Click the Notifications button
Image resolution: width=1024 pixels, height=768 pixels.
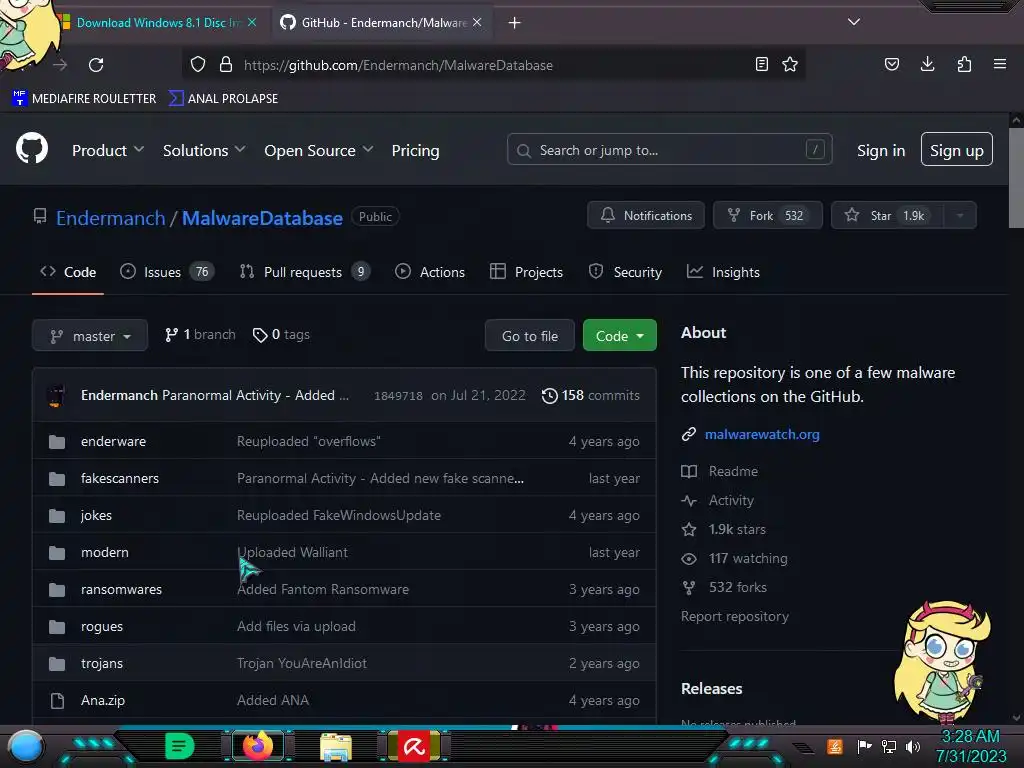(646, 215)
